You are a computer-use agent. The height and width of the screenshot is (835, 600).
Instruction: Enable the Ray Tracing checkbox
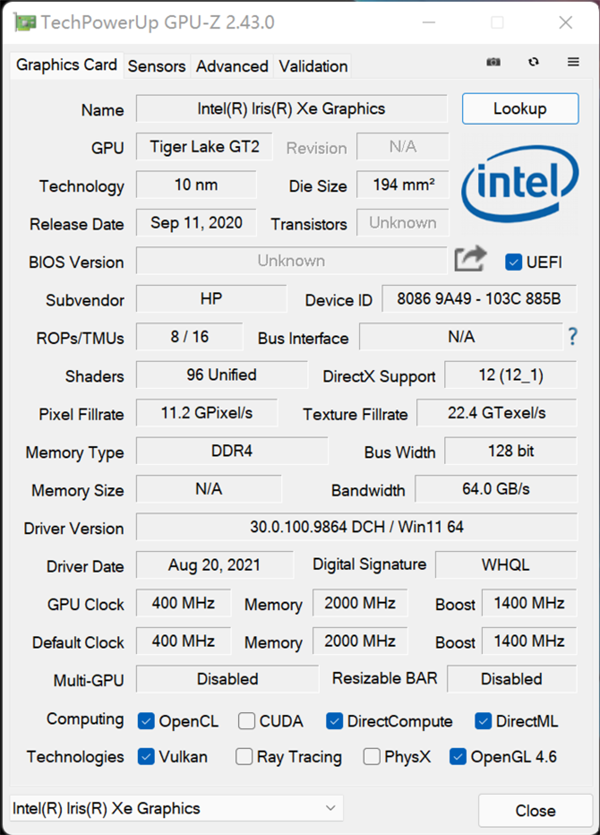click(x=244, y=757)
